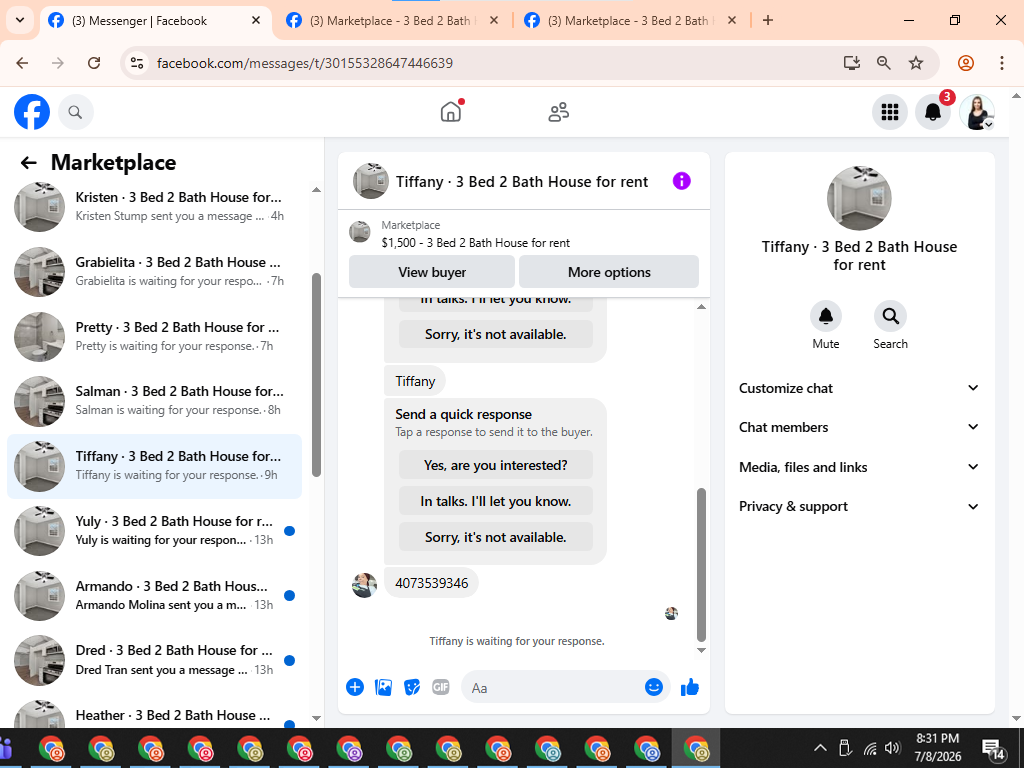The height and width of the screenshot is (768, 1024).
Task: Switch to the second Marketplace browser tab
Action: 392,21
